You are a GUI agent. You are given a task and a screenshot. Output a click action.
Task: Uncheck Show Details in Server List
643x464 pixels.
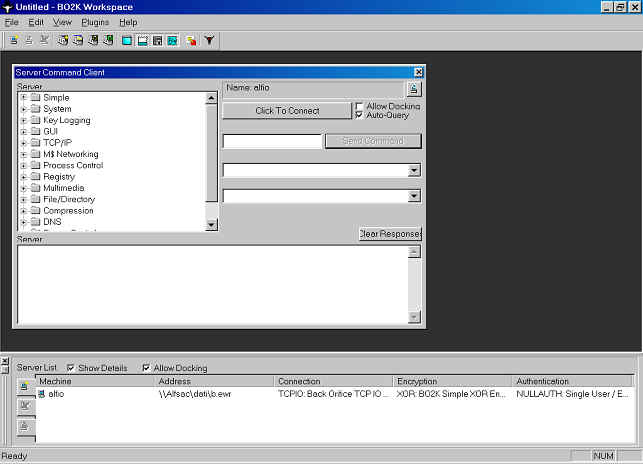tap(71, 368)
